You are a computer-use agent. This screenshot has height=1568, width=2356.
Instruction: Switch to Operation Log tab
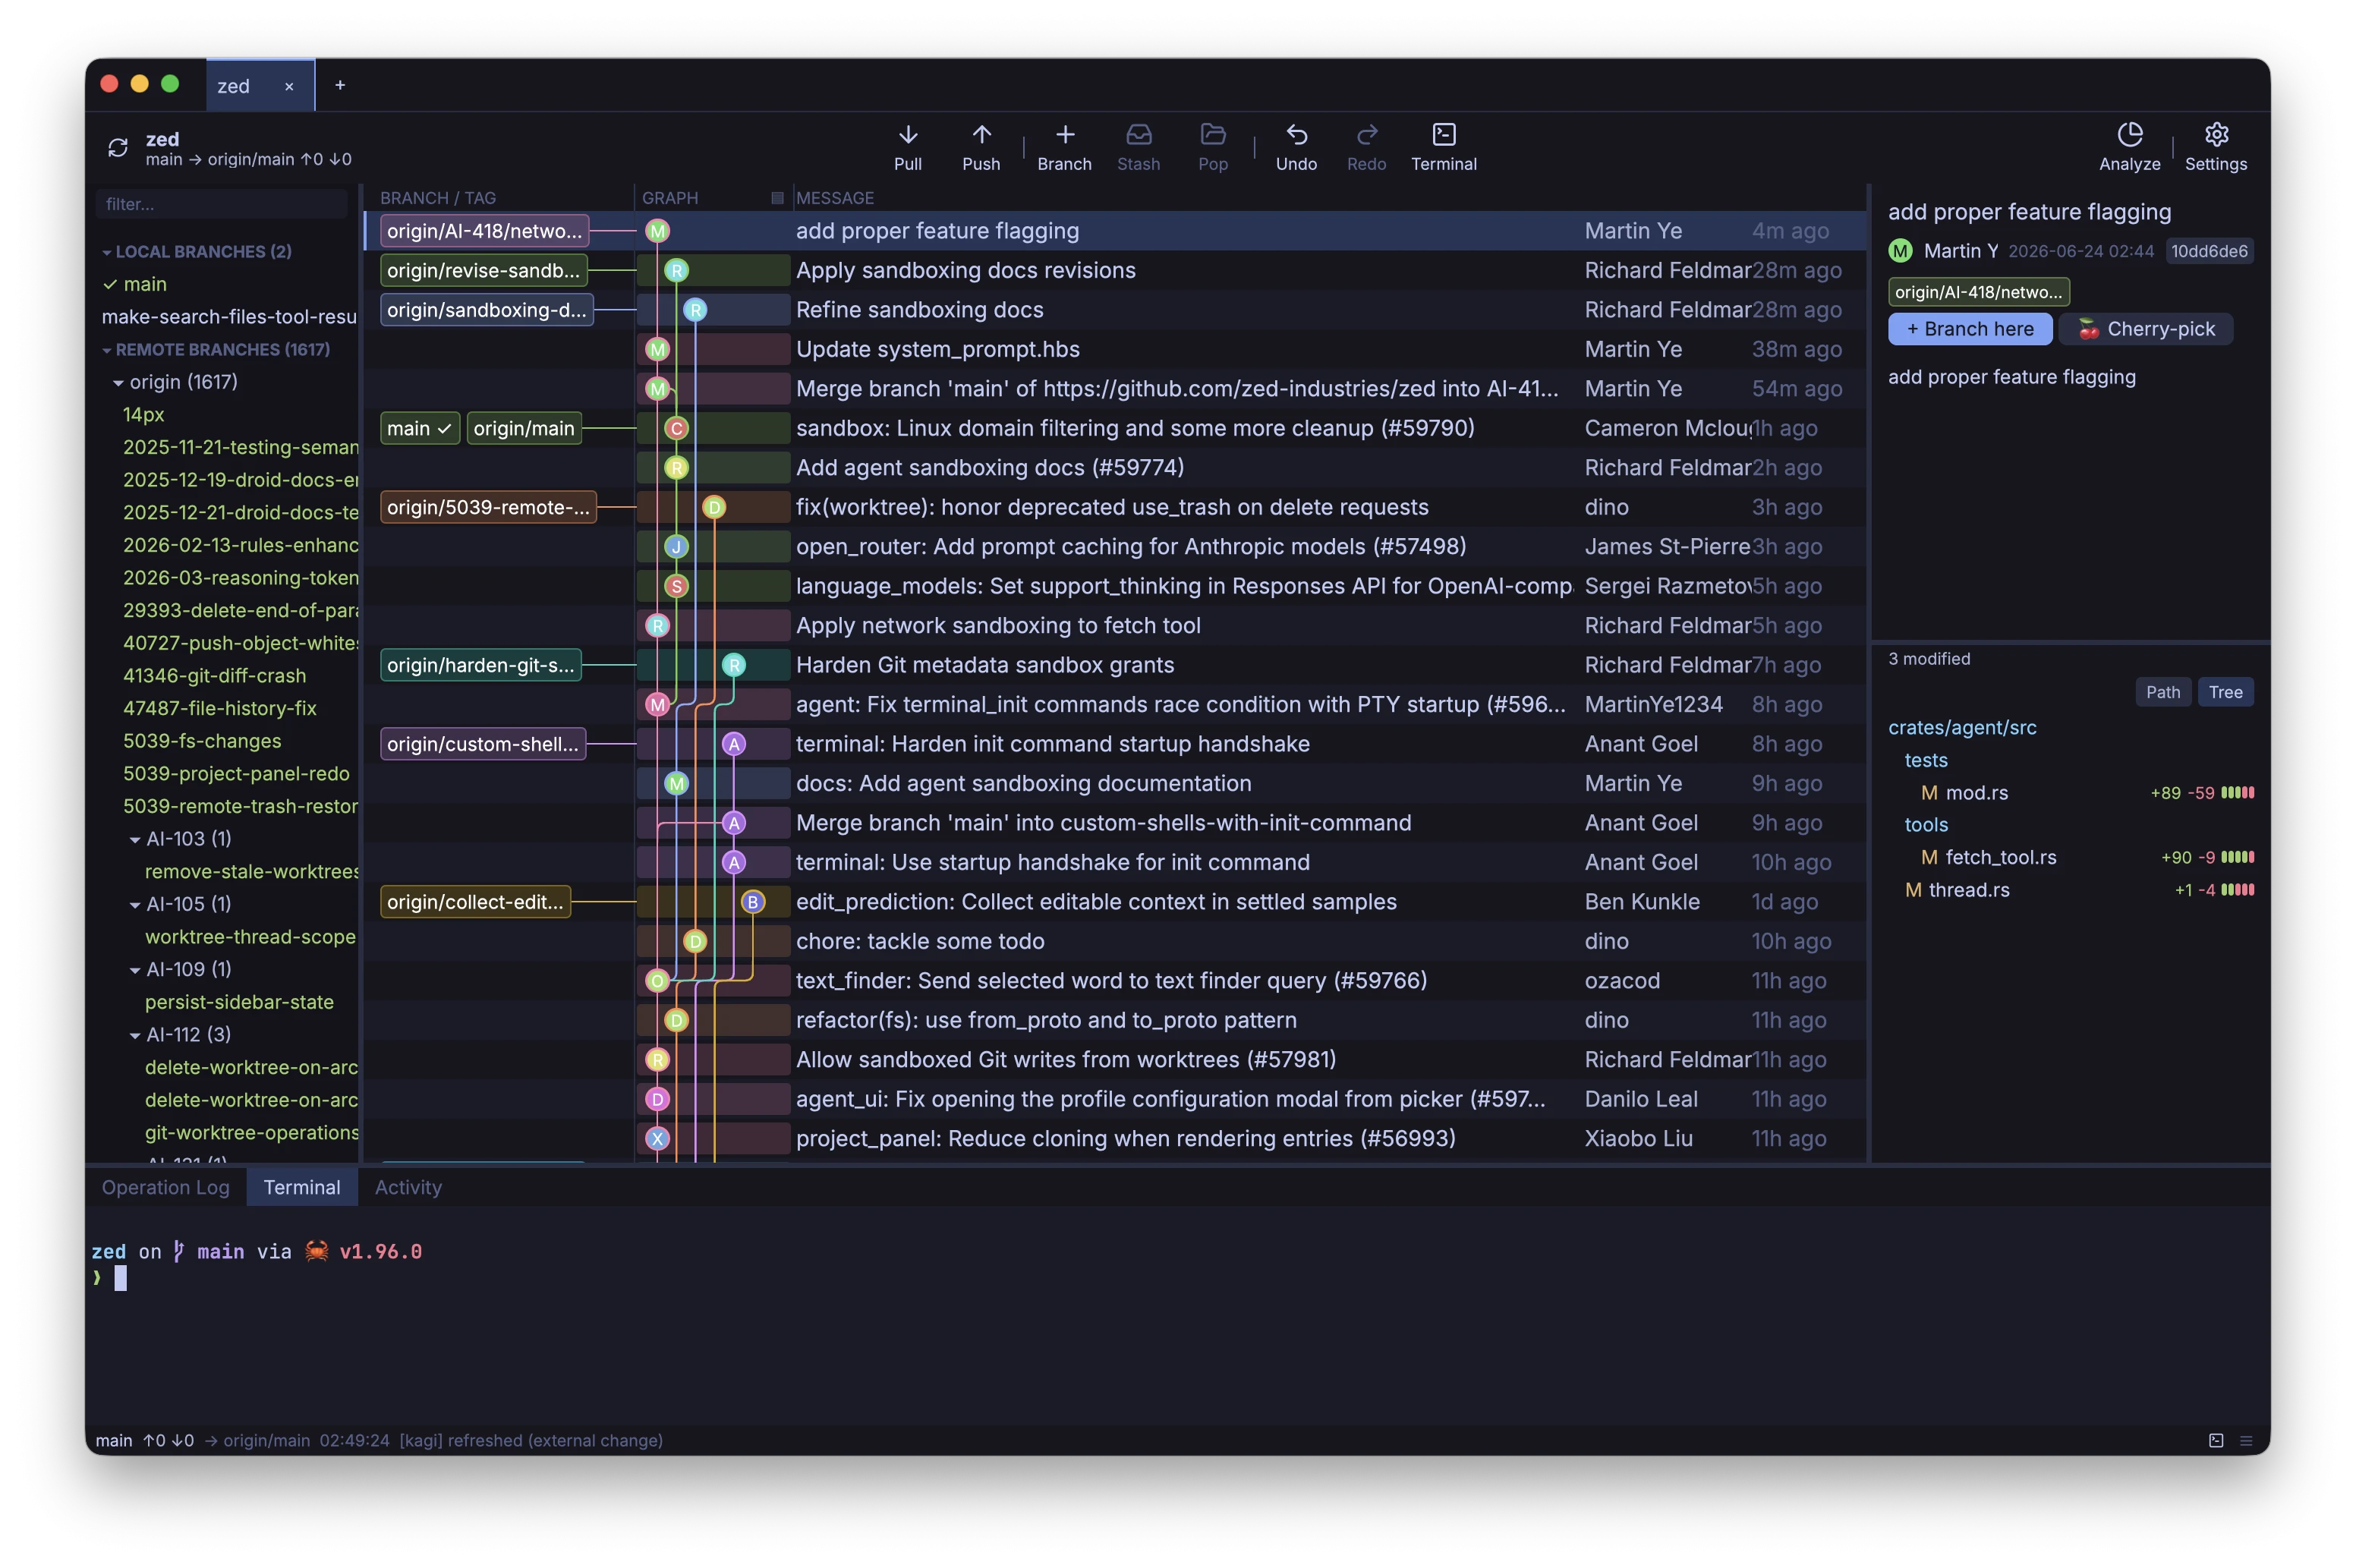(x=165, y=1187)
